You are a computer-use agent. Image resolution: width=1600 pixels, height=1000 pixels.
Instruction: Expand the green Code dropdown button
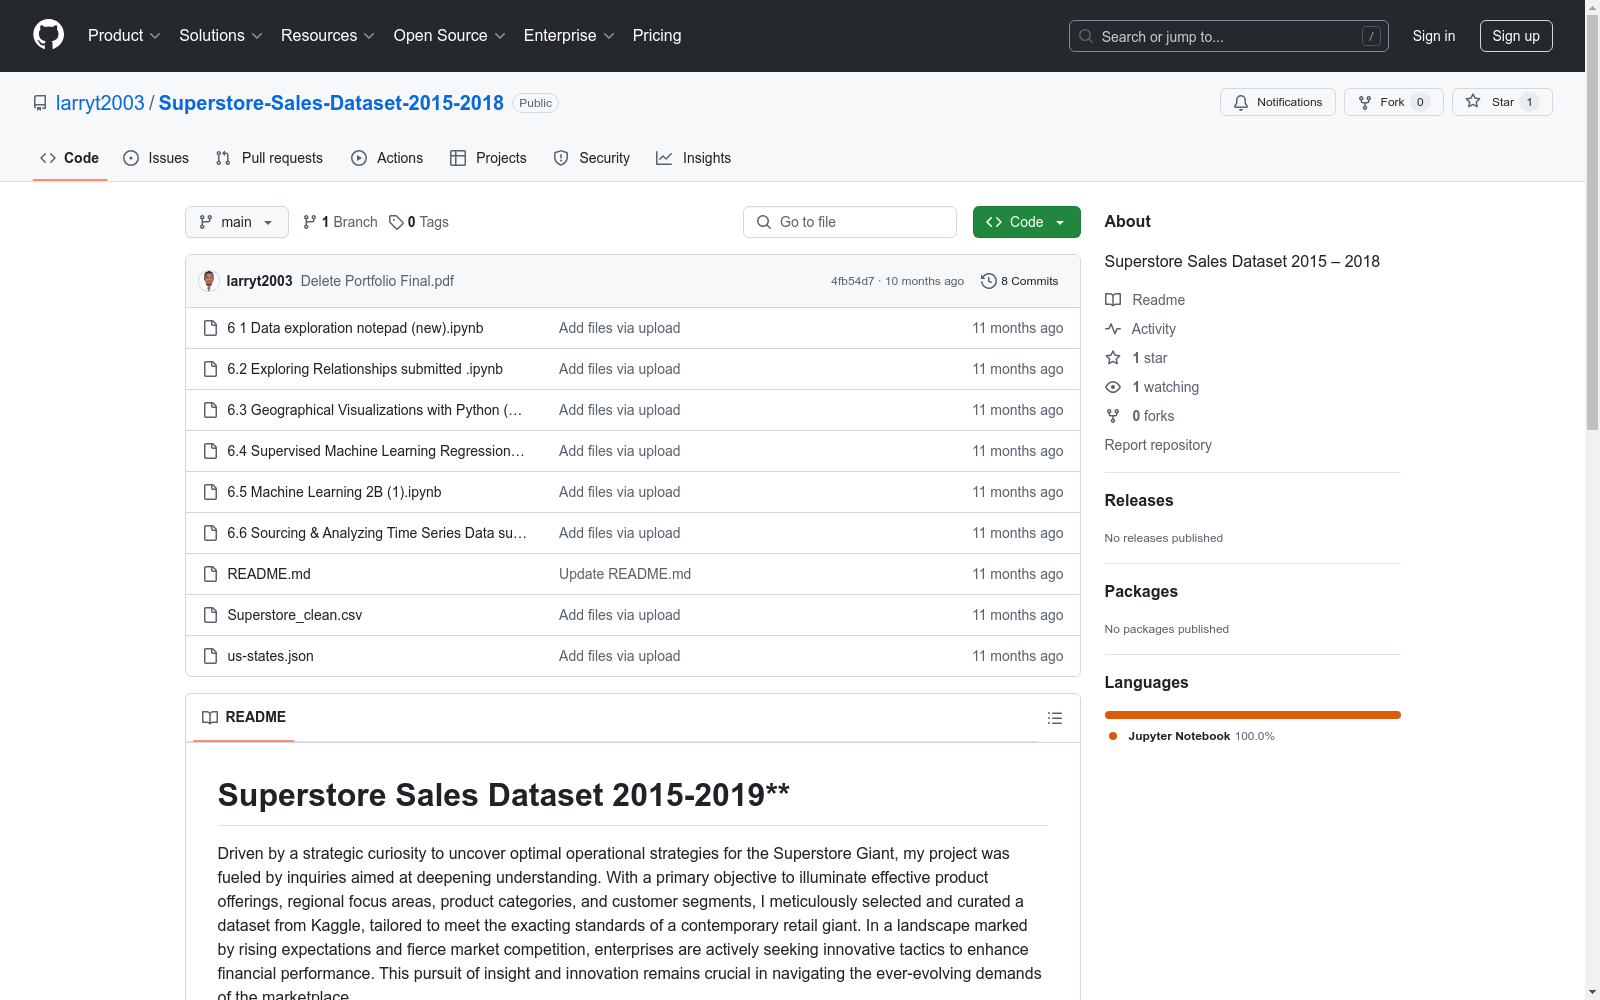1026,222
